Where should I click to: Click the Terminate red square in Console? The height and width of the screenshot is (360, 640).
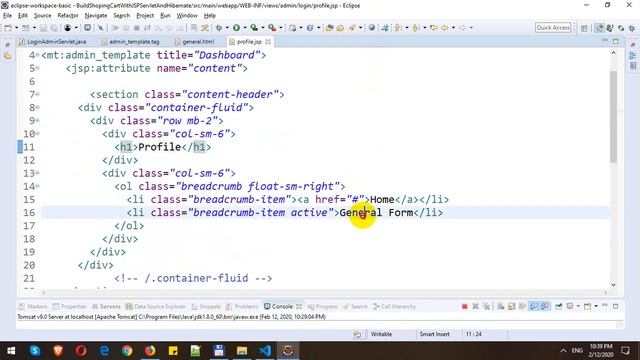pyautogui.click(x=465, y=306)
